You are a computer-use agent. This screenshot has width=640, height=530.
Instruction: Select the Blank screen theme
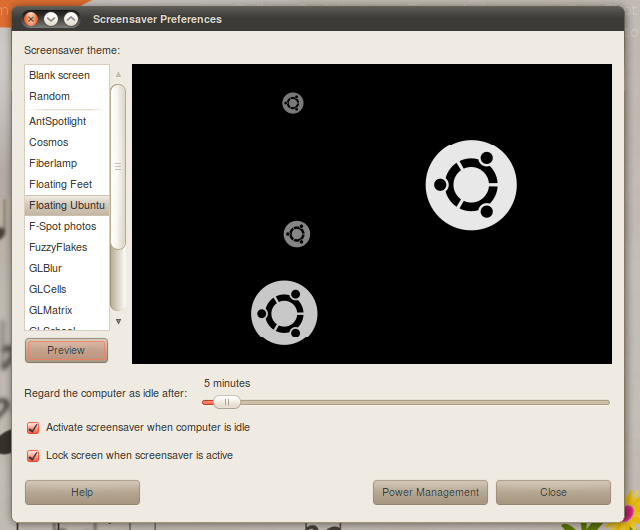(67, 76)
